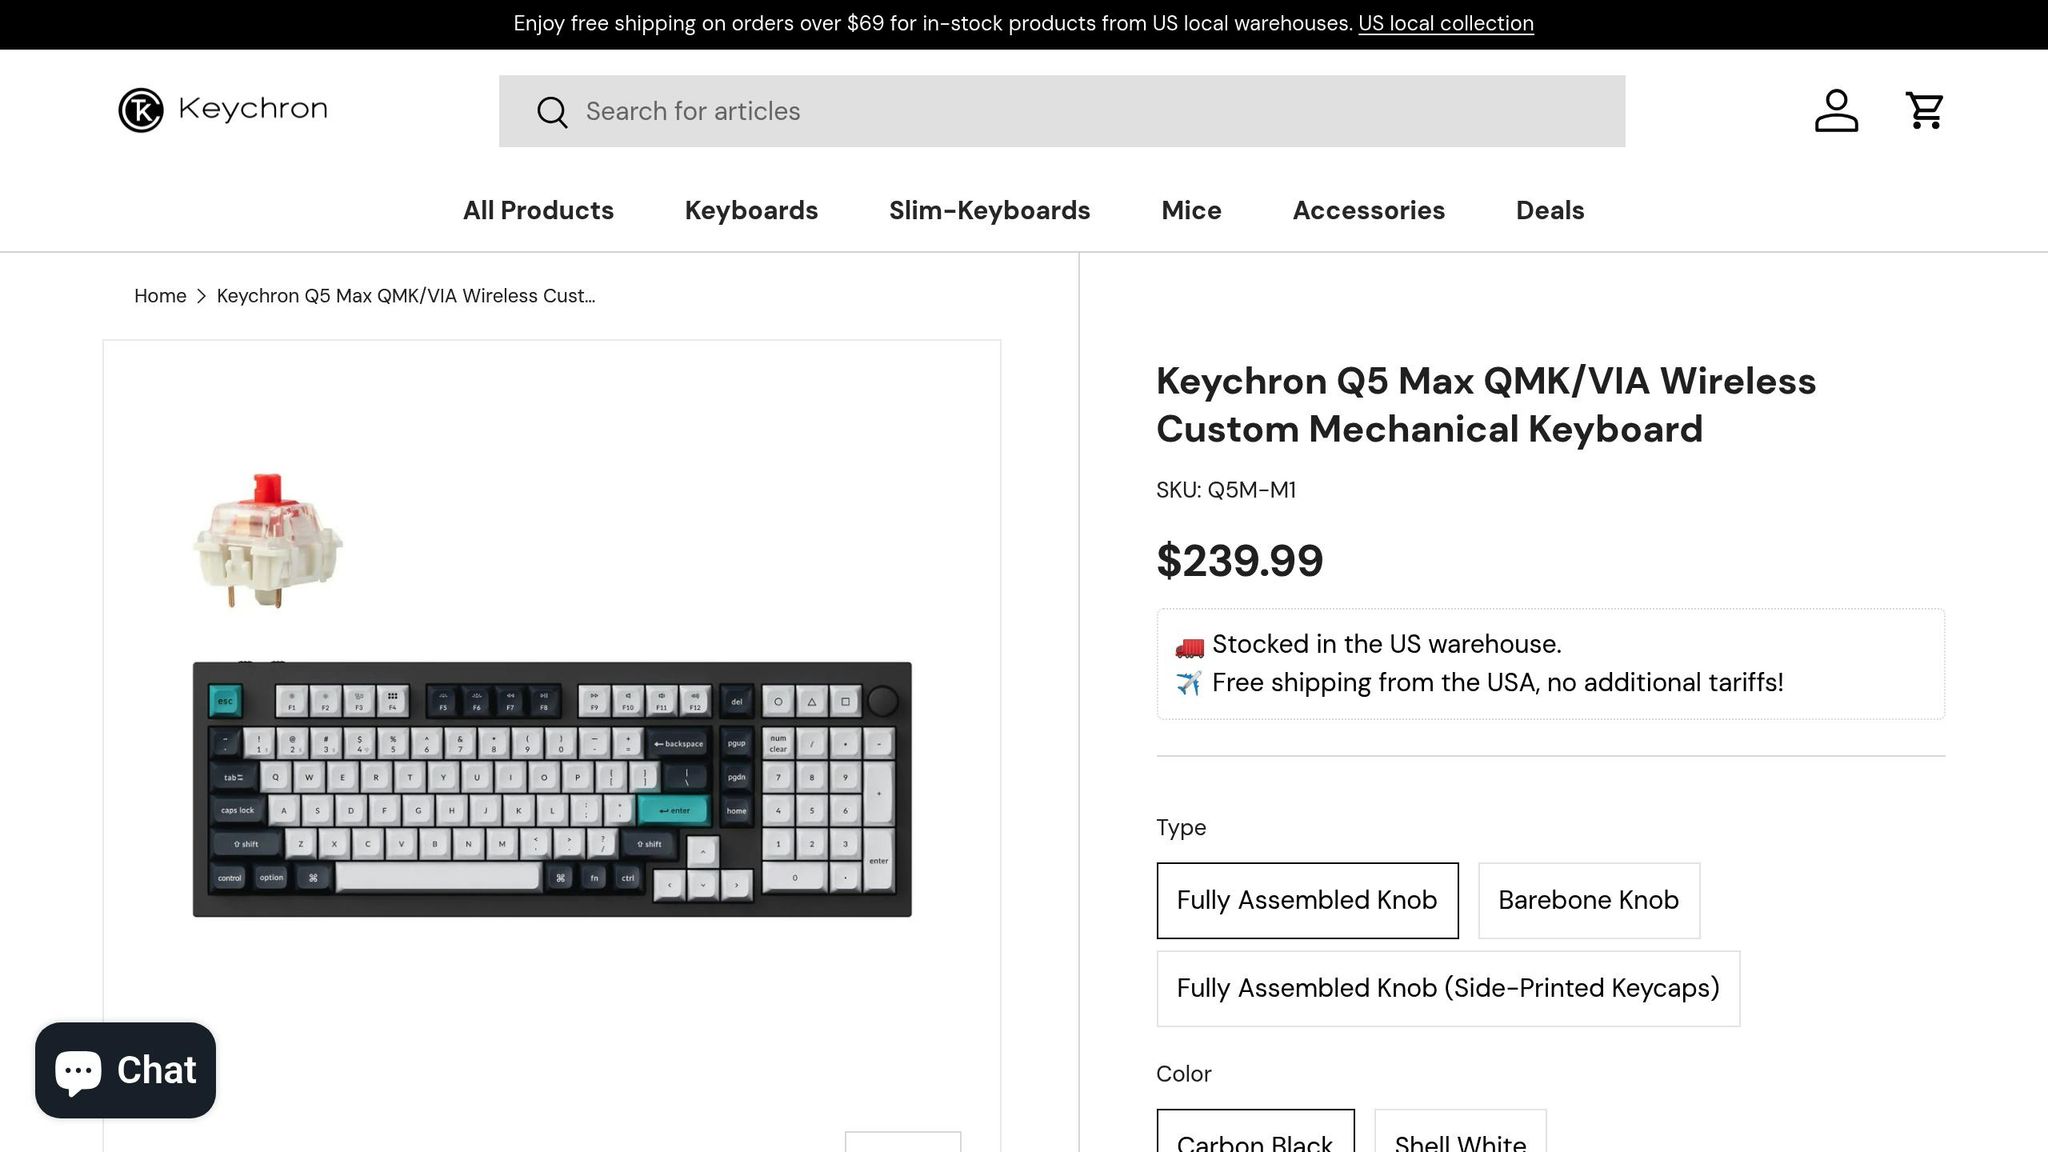
Task: Open the Slim-Keyboards menu
Action: (x=988, y=210)
